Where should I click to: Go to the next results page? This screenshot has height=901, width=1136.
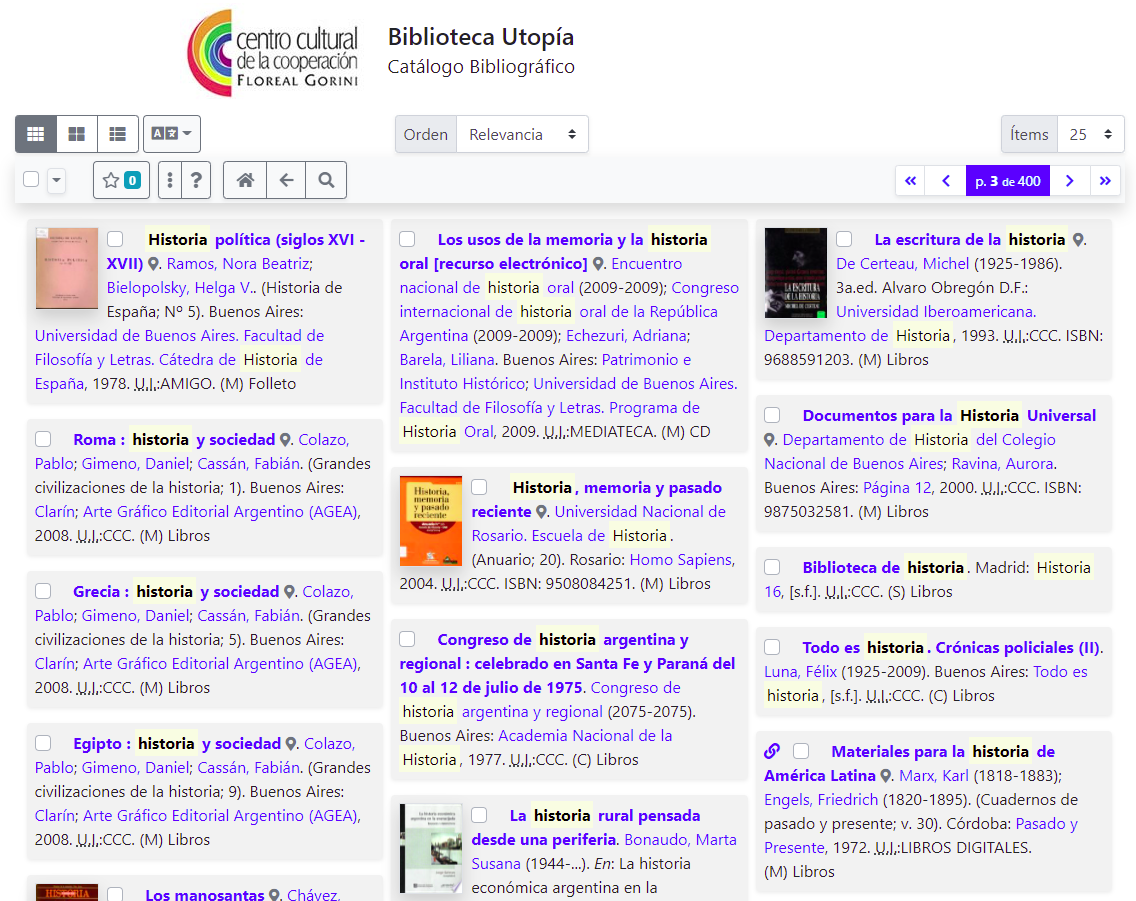(1069, 181)
